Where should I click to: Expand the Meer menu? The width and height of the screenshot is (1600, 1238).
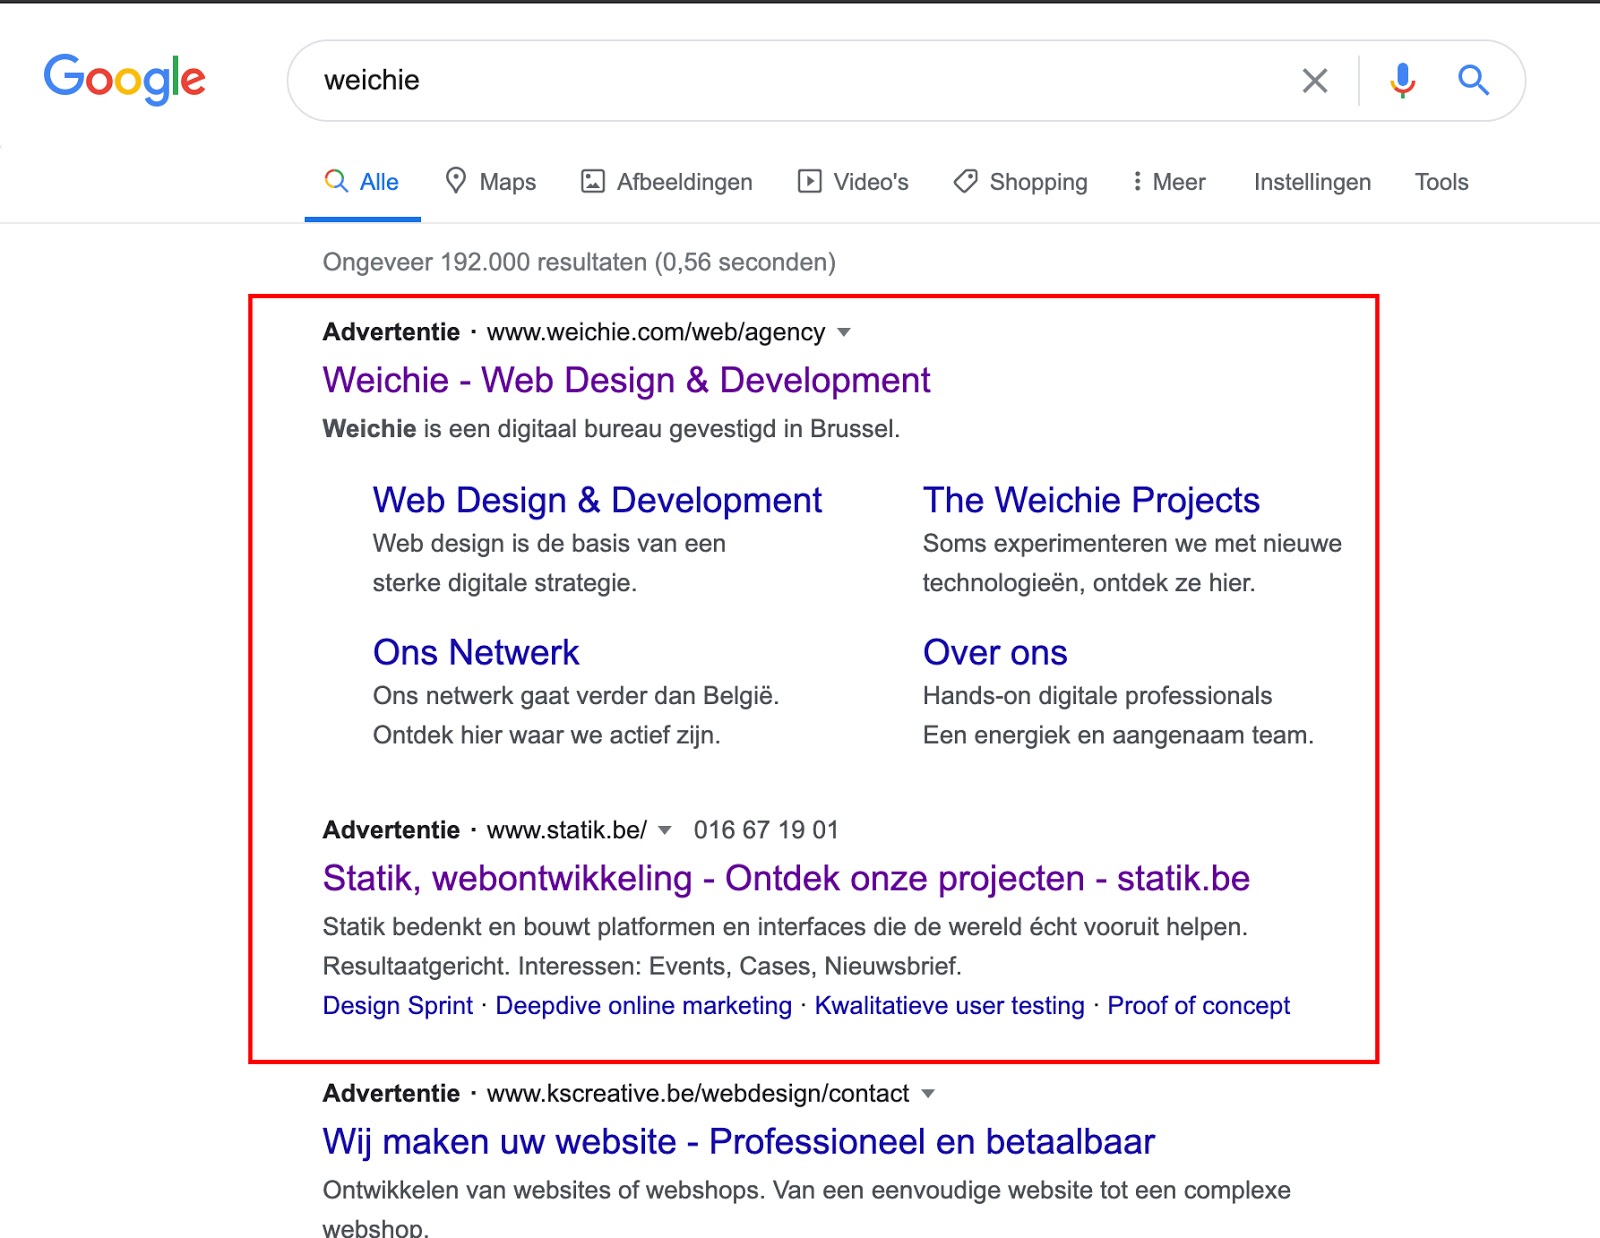pyautogui.click(x=1168, y=182)
